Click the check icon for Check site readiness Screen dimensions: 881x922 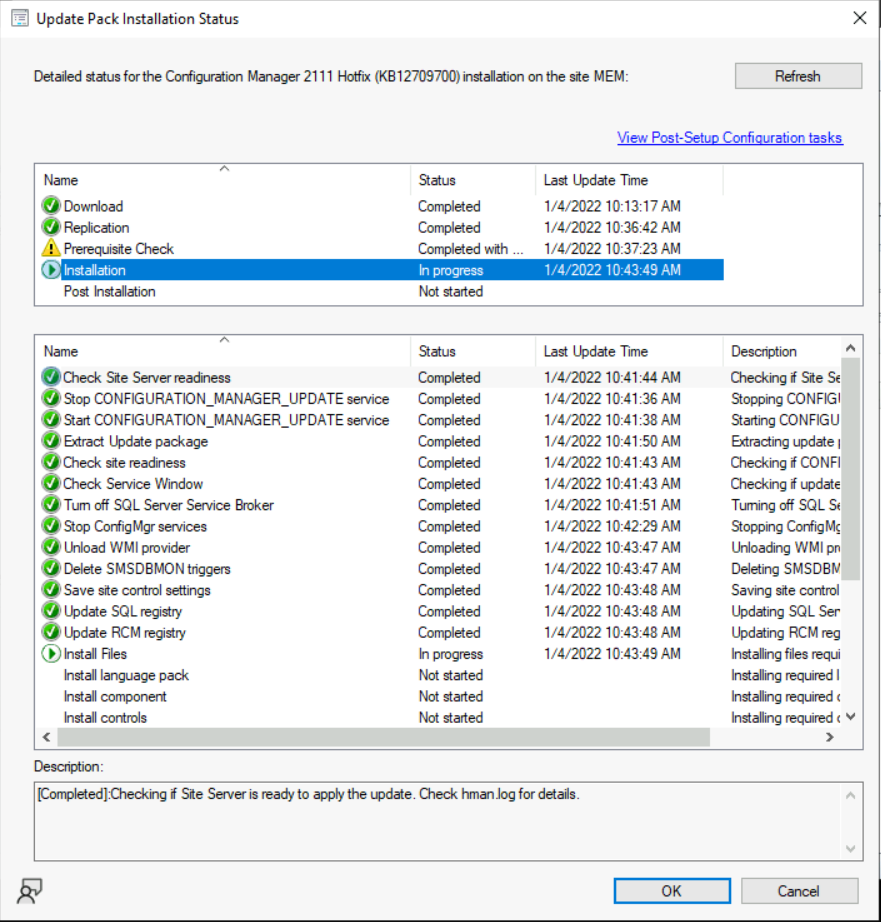(51, 462)
